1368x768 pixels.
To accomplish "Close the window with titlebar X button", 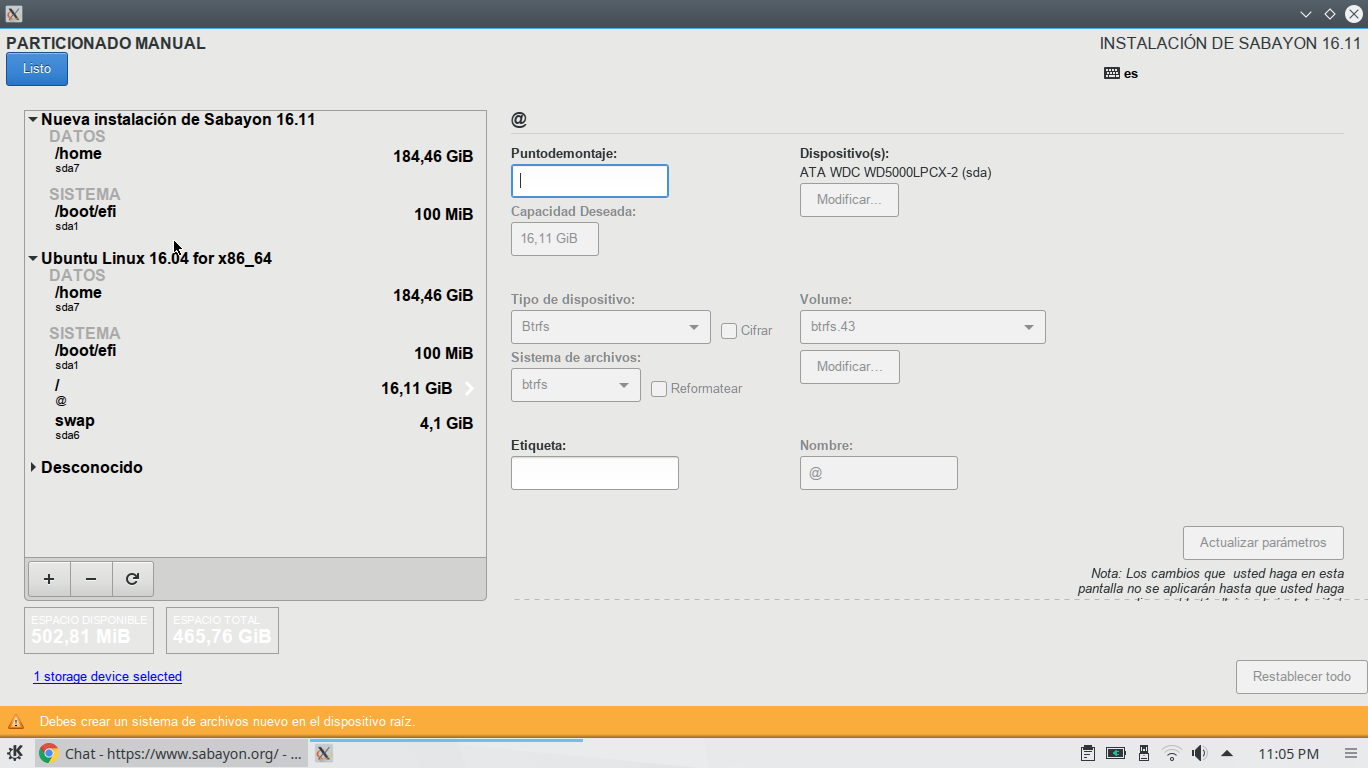I will pos(1354,14).
